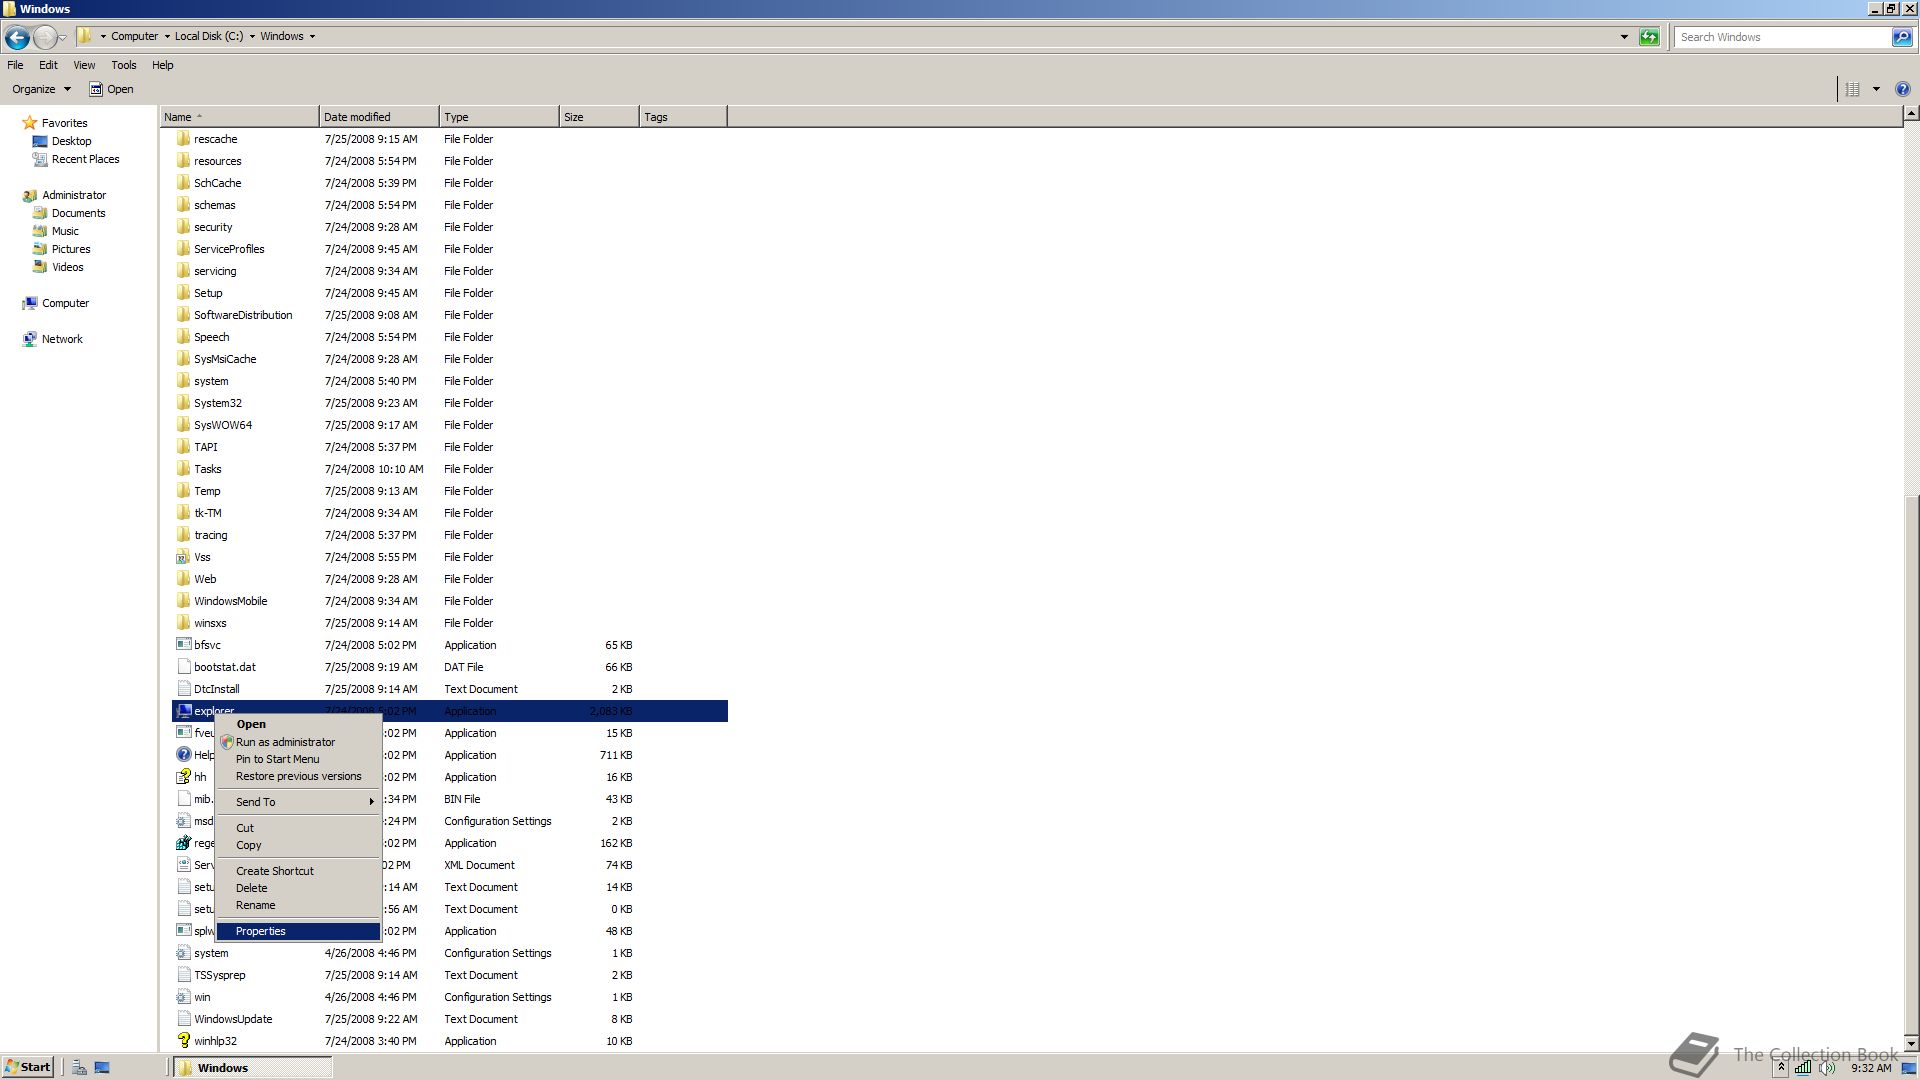Click the search magnifier icon
1920x1080 pixels.
click(1901, 37)
